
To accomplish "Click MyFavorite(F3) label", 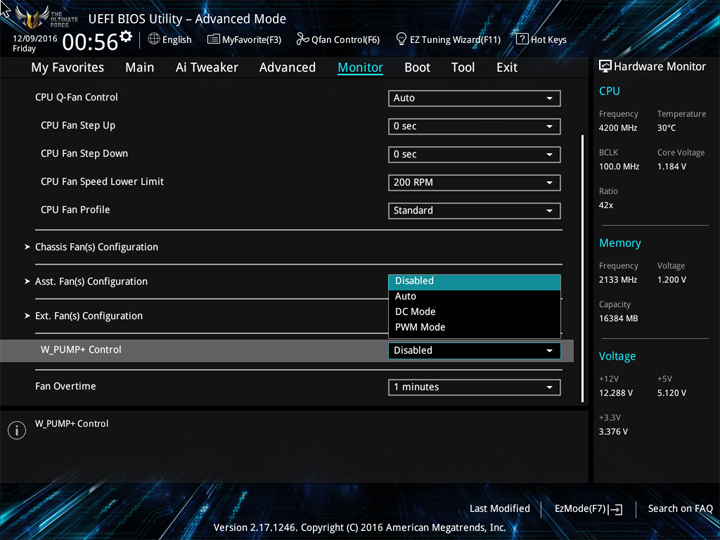I will tap(252, 40).
